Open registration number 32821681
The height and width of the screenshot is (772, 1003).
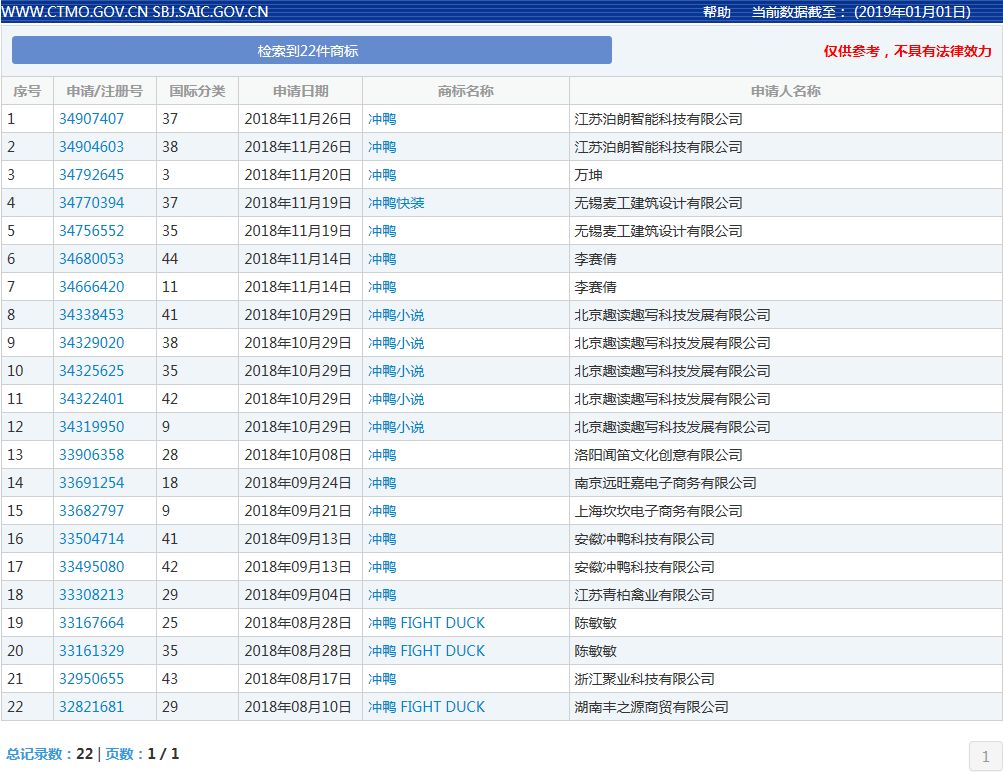pyautogui.click(x=91, y=707)
